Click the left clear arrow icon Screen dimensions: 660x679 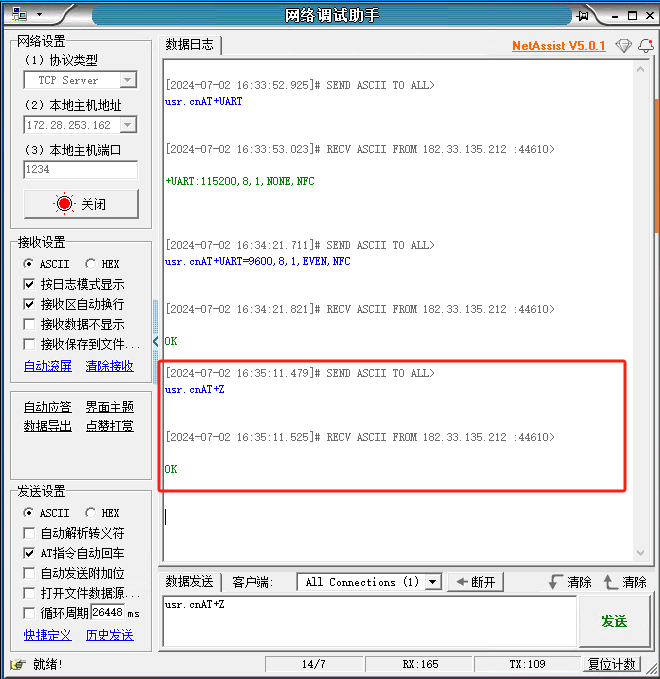pyautogui.click(x=555, y=582)
